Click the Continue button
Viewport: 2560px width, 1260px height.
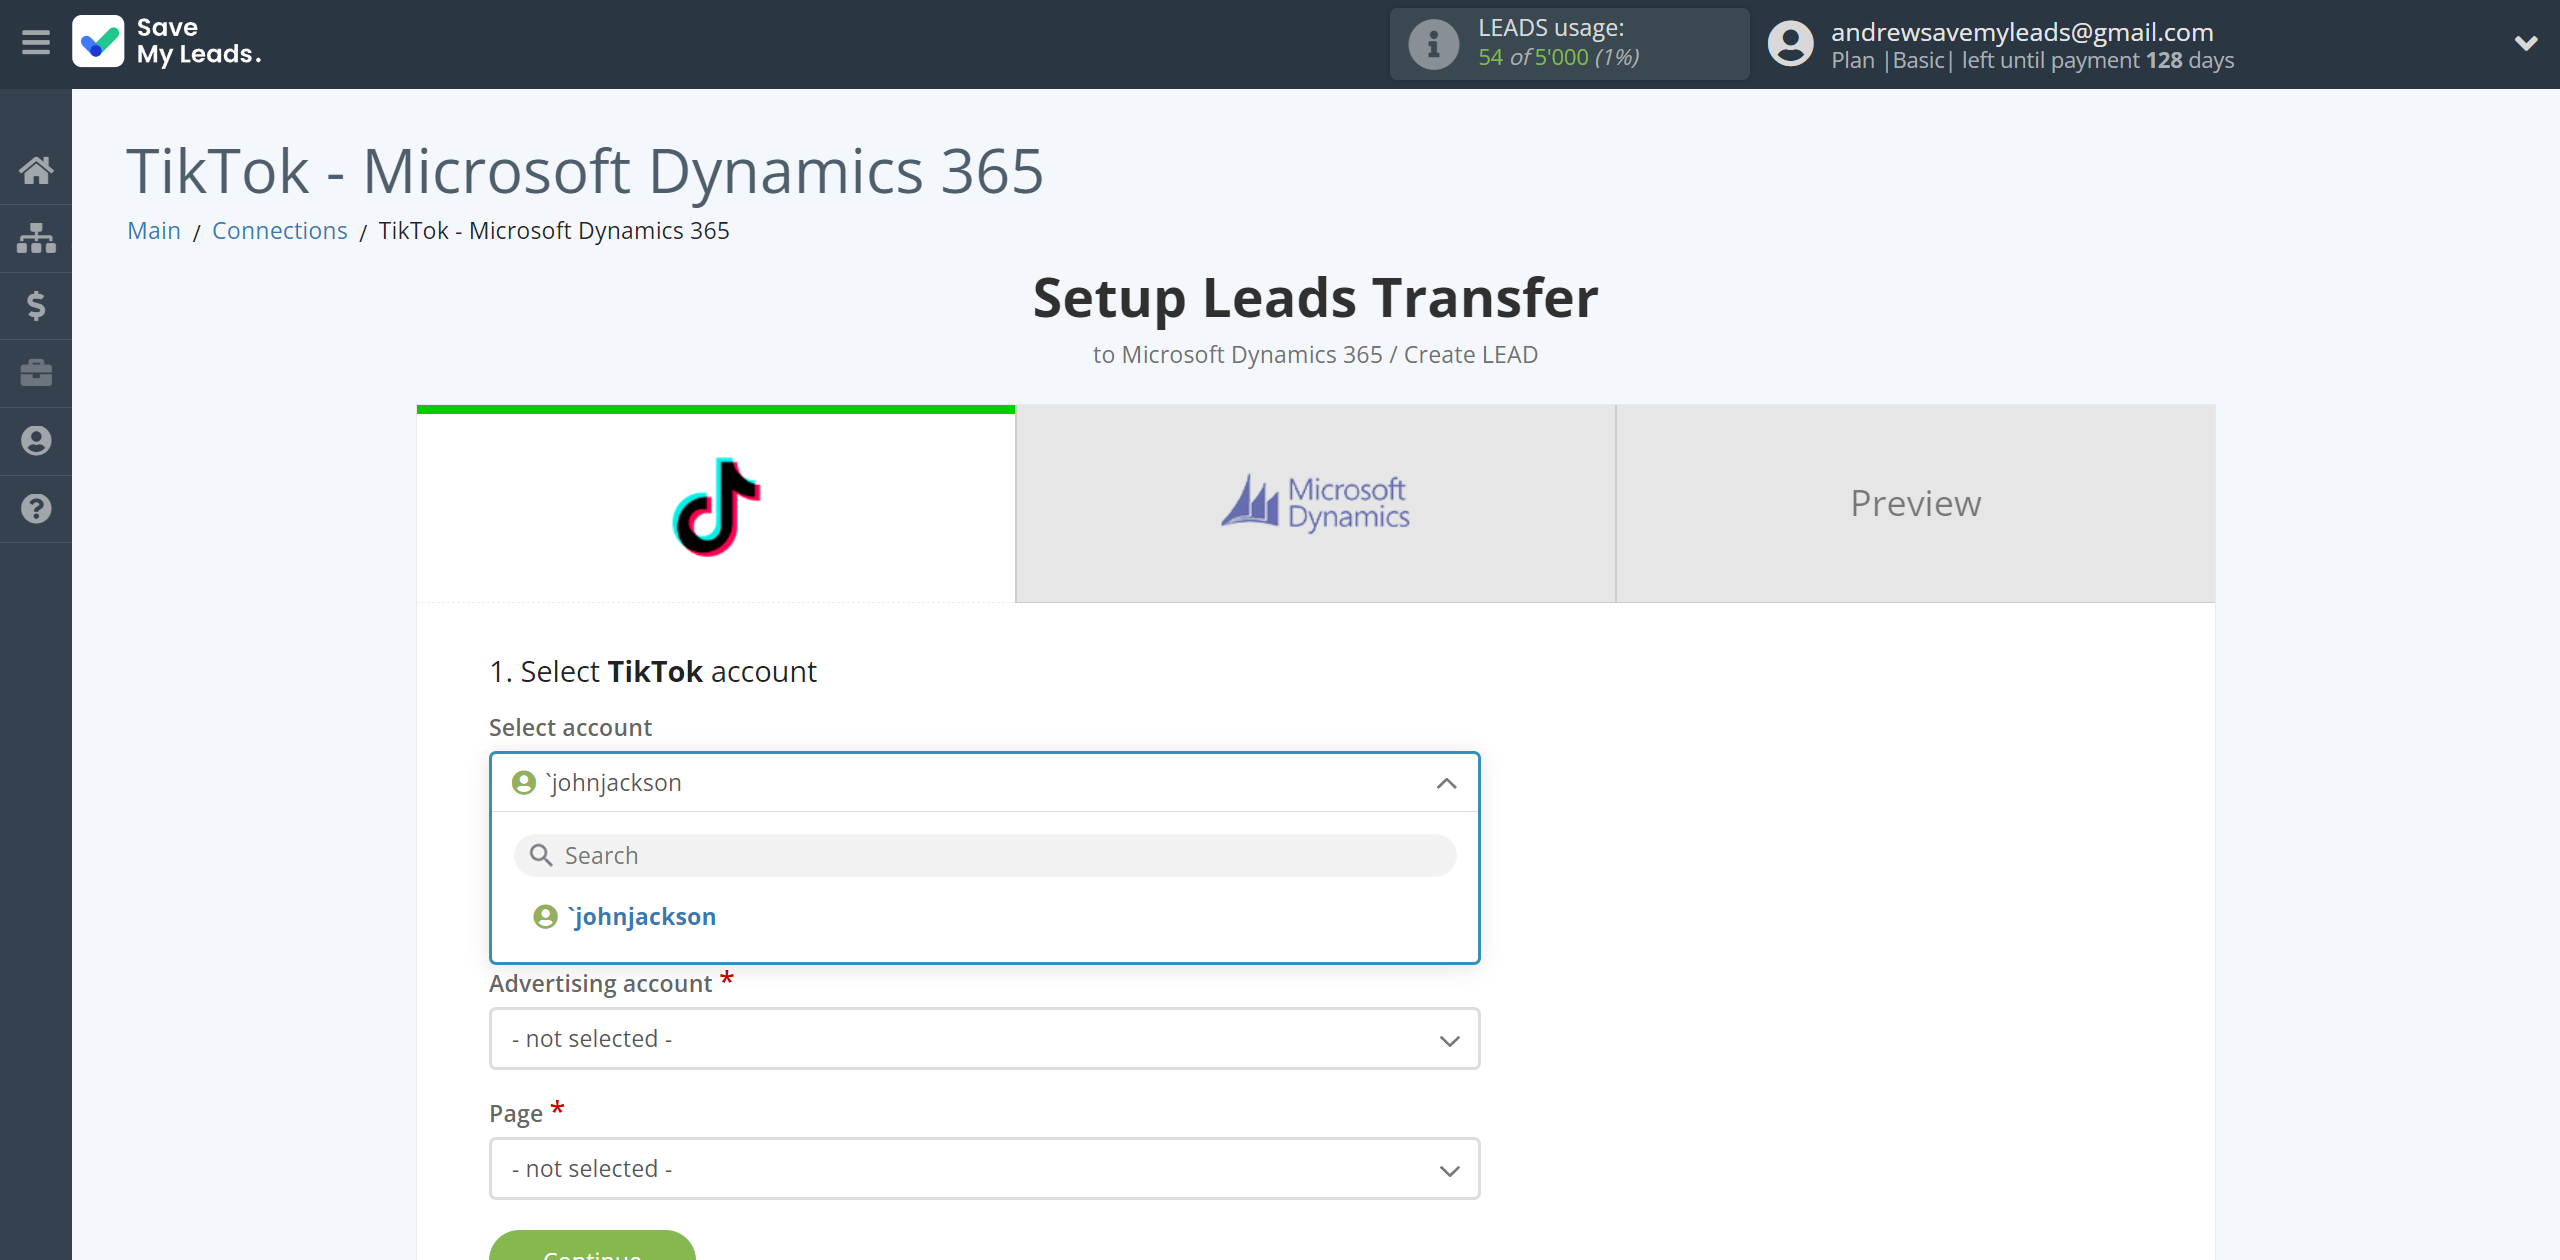click(593, 1253)
